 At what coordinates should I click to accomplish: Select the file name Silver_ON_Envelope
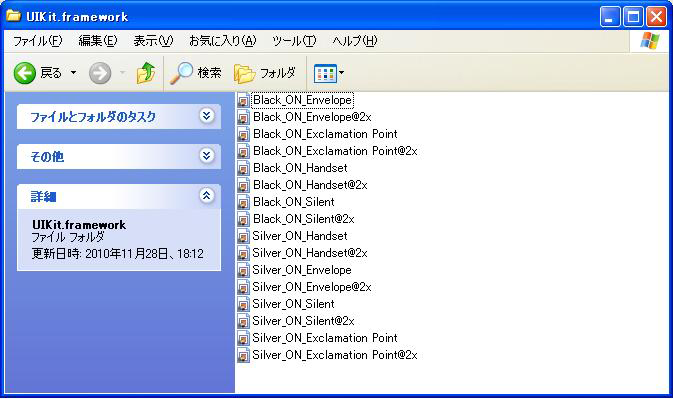(302, 270)
